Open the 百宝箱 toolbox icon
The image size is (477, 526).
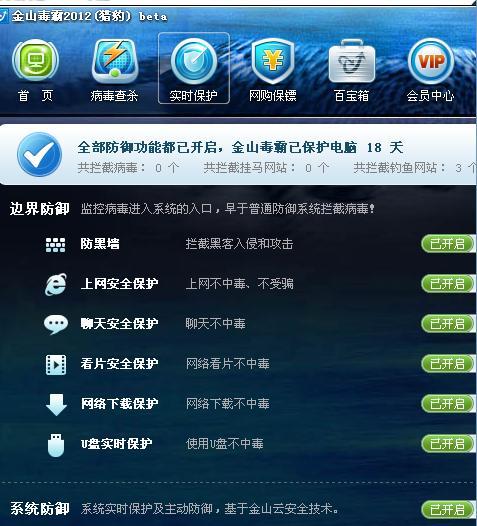[x=352, y=61]
